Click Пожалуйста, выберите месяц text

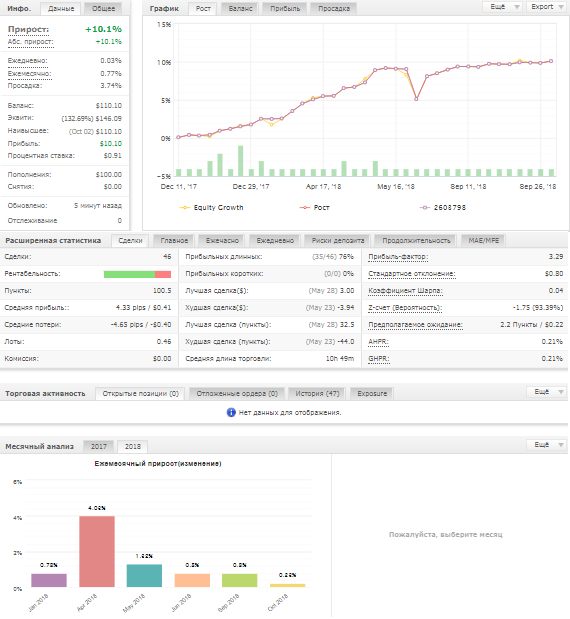point(446,535)
